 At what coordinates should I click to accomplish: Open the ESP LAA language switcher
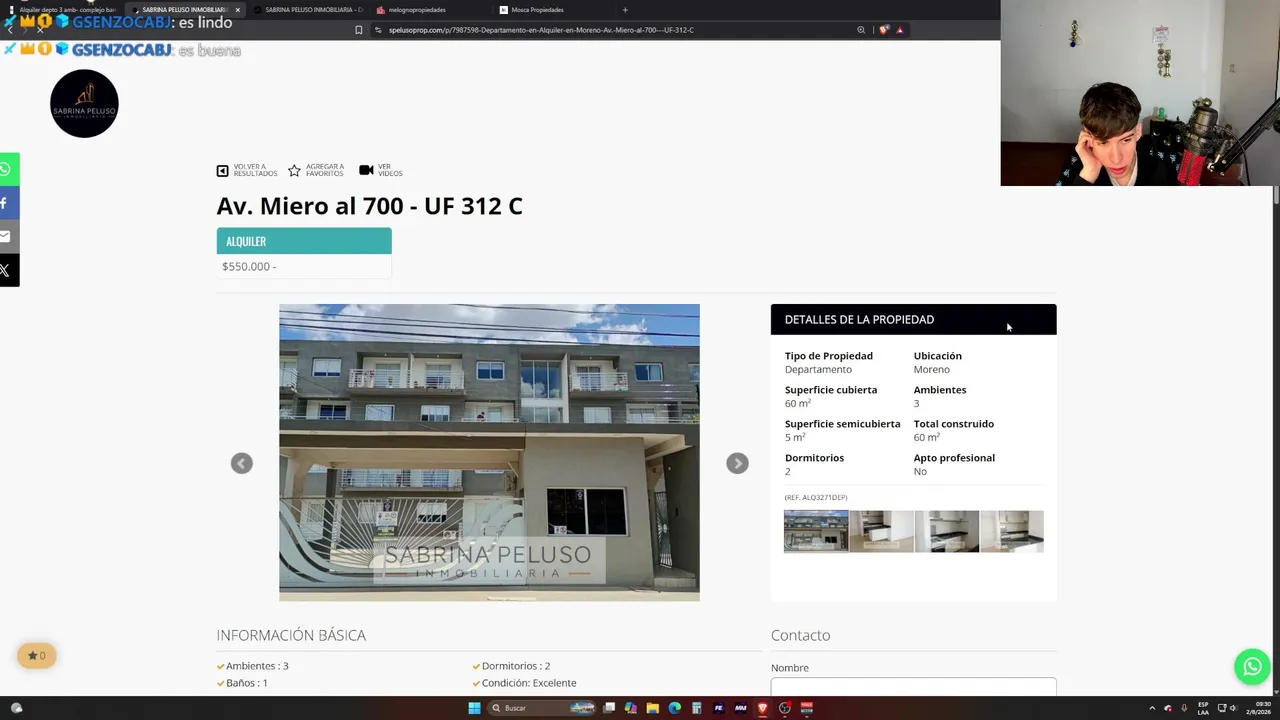(x=1203, y=708)
